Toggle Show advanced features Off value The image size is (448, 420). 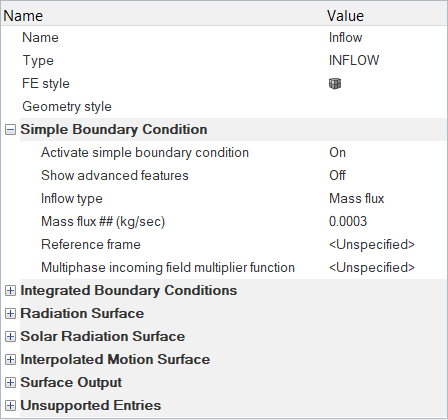coord(387,176)
